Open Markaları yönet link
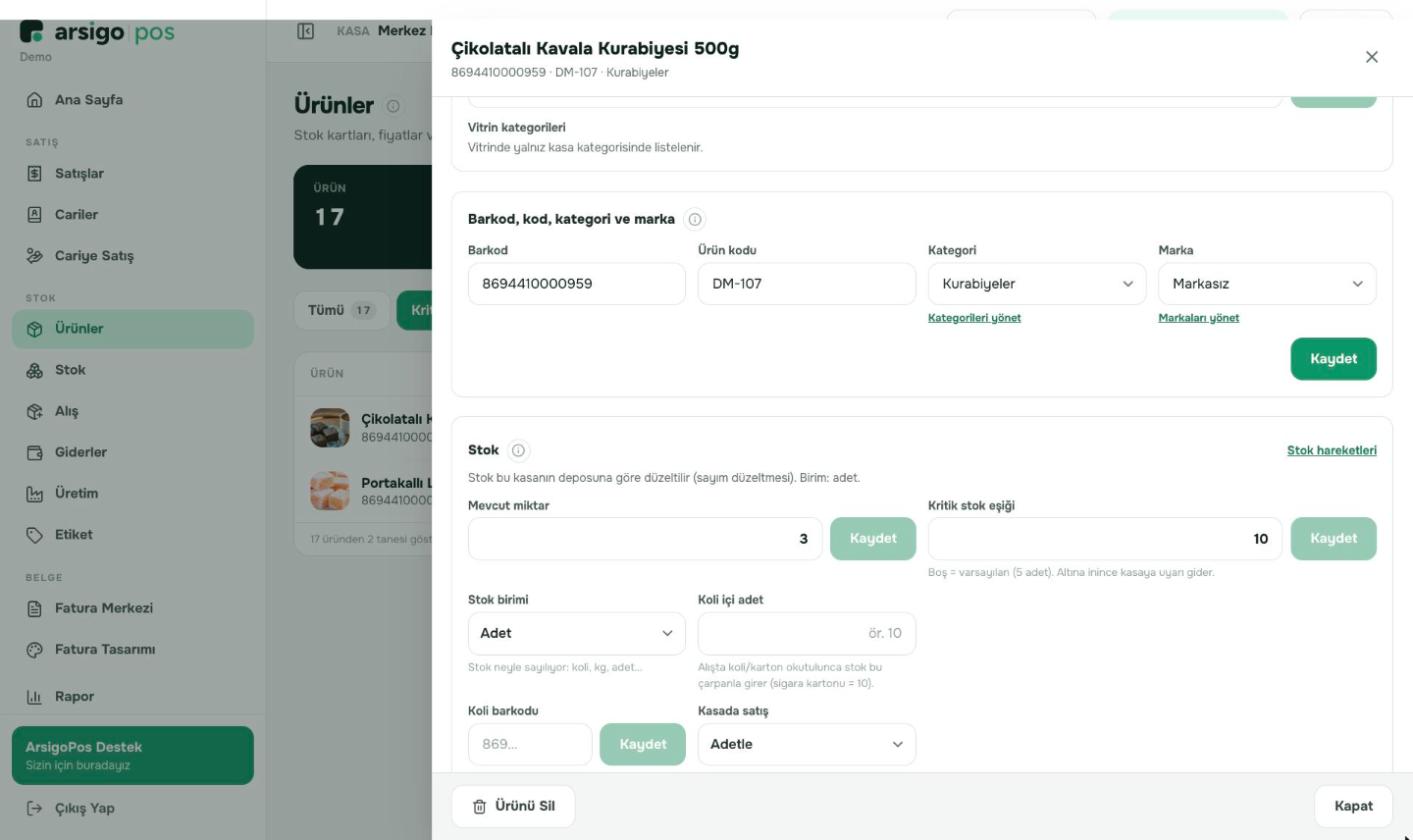1413x840 pixels. pos(1199,318)
